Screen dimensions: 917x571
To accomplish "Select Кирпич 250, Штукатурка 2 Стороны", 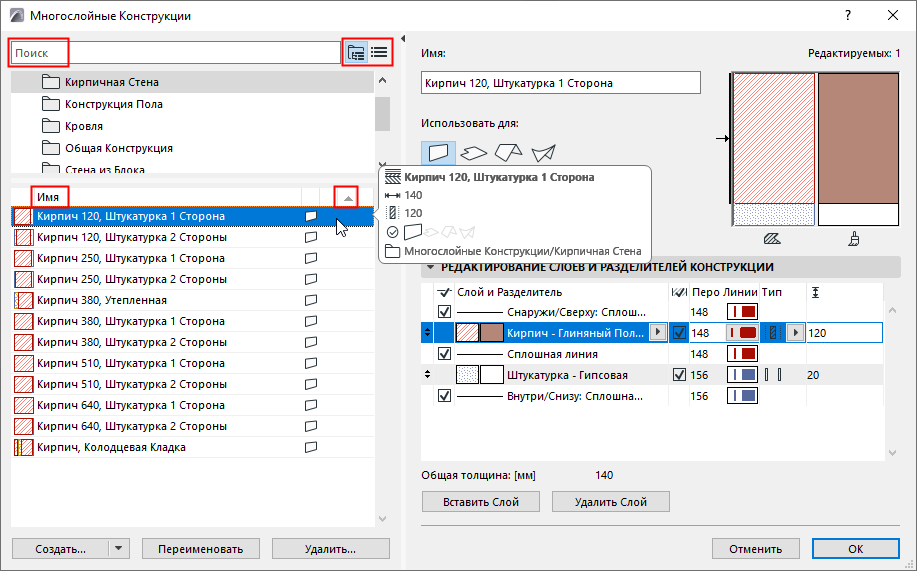I will click(192, 279).
